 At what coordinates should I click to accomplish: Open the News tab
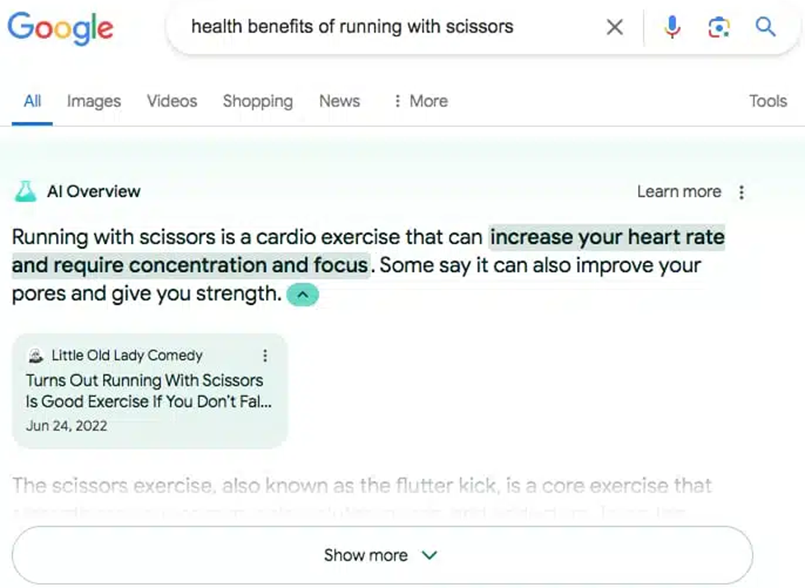[339, 101]
